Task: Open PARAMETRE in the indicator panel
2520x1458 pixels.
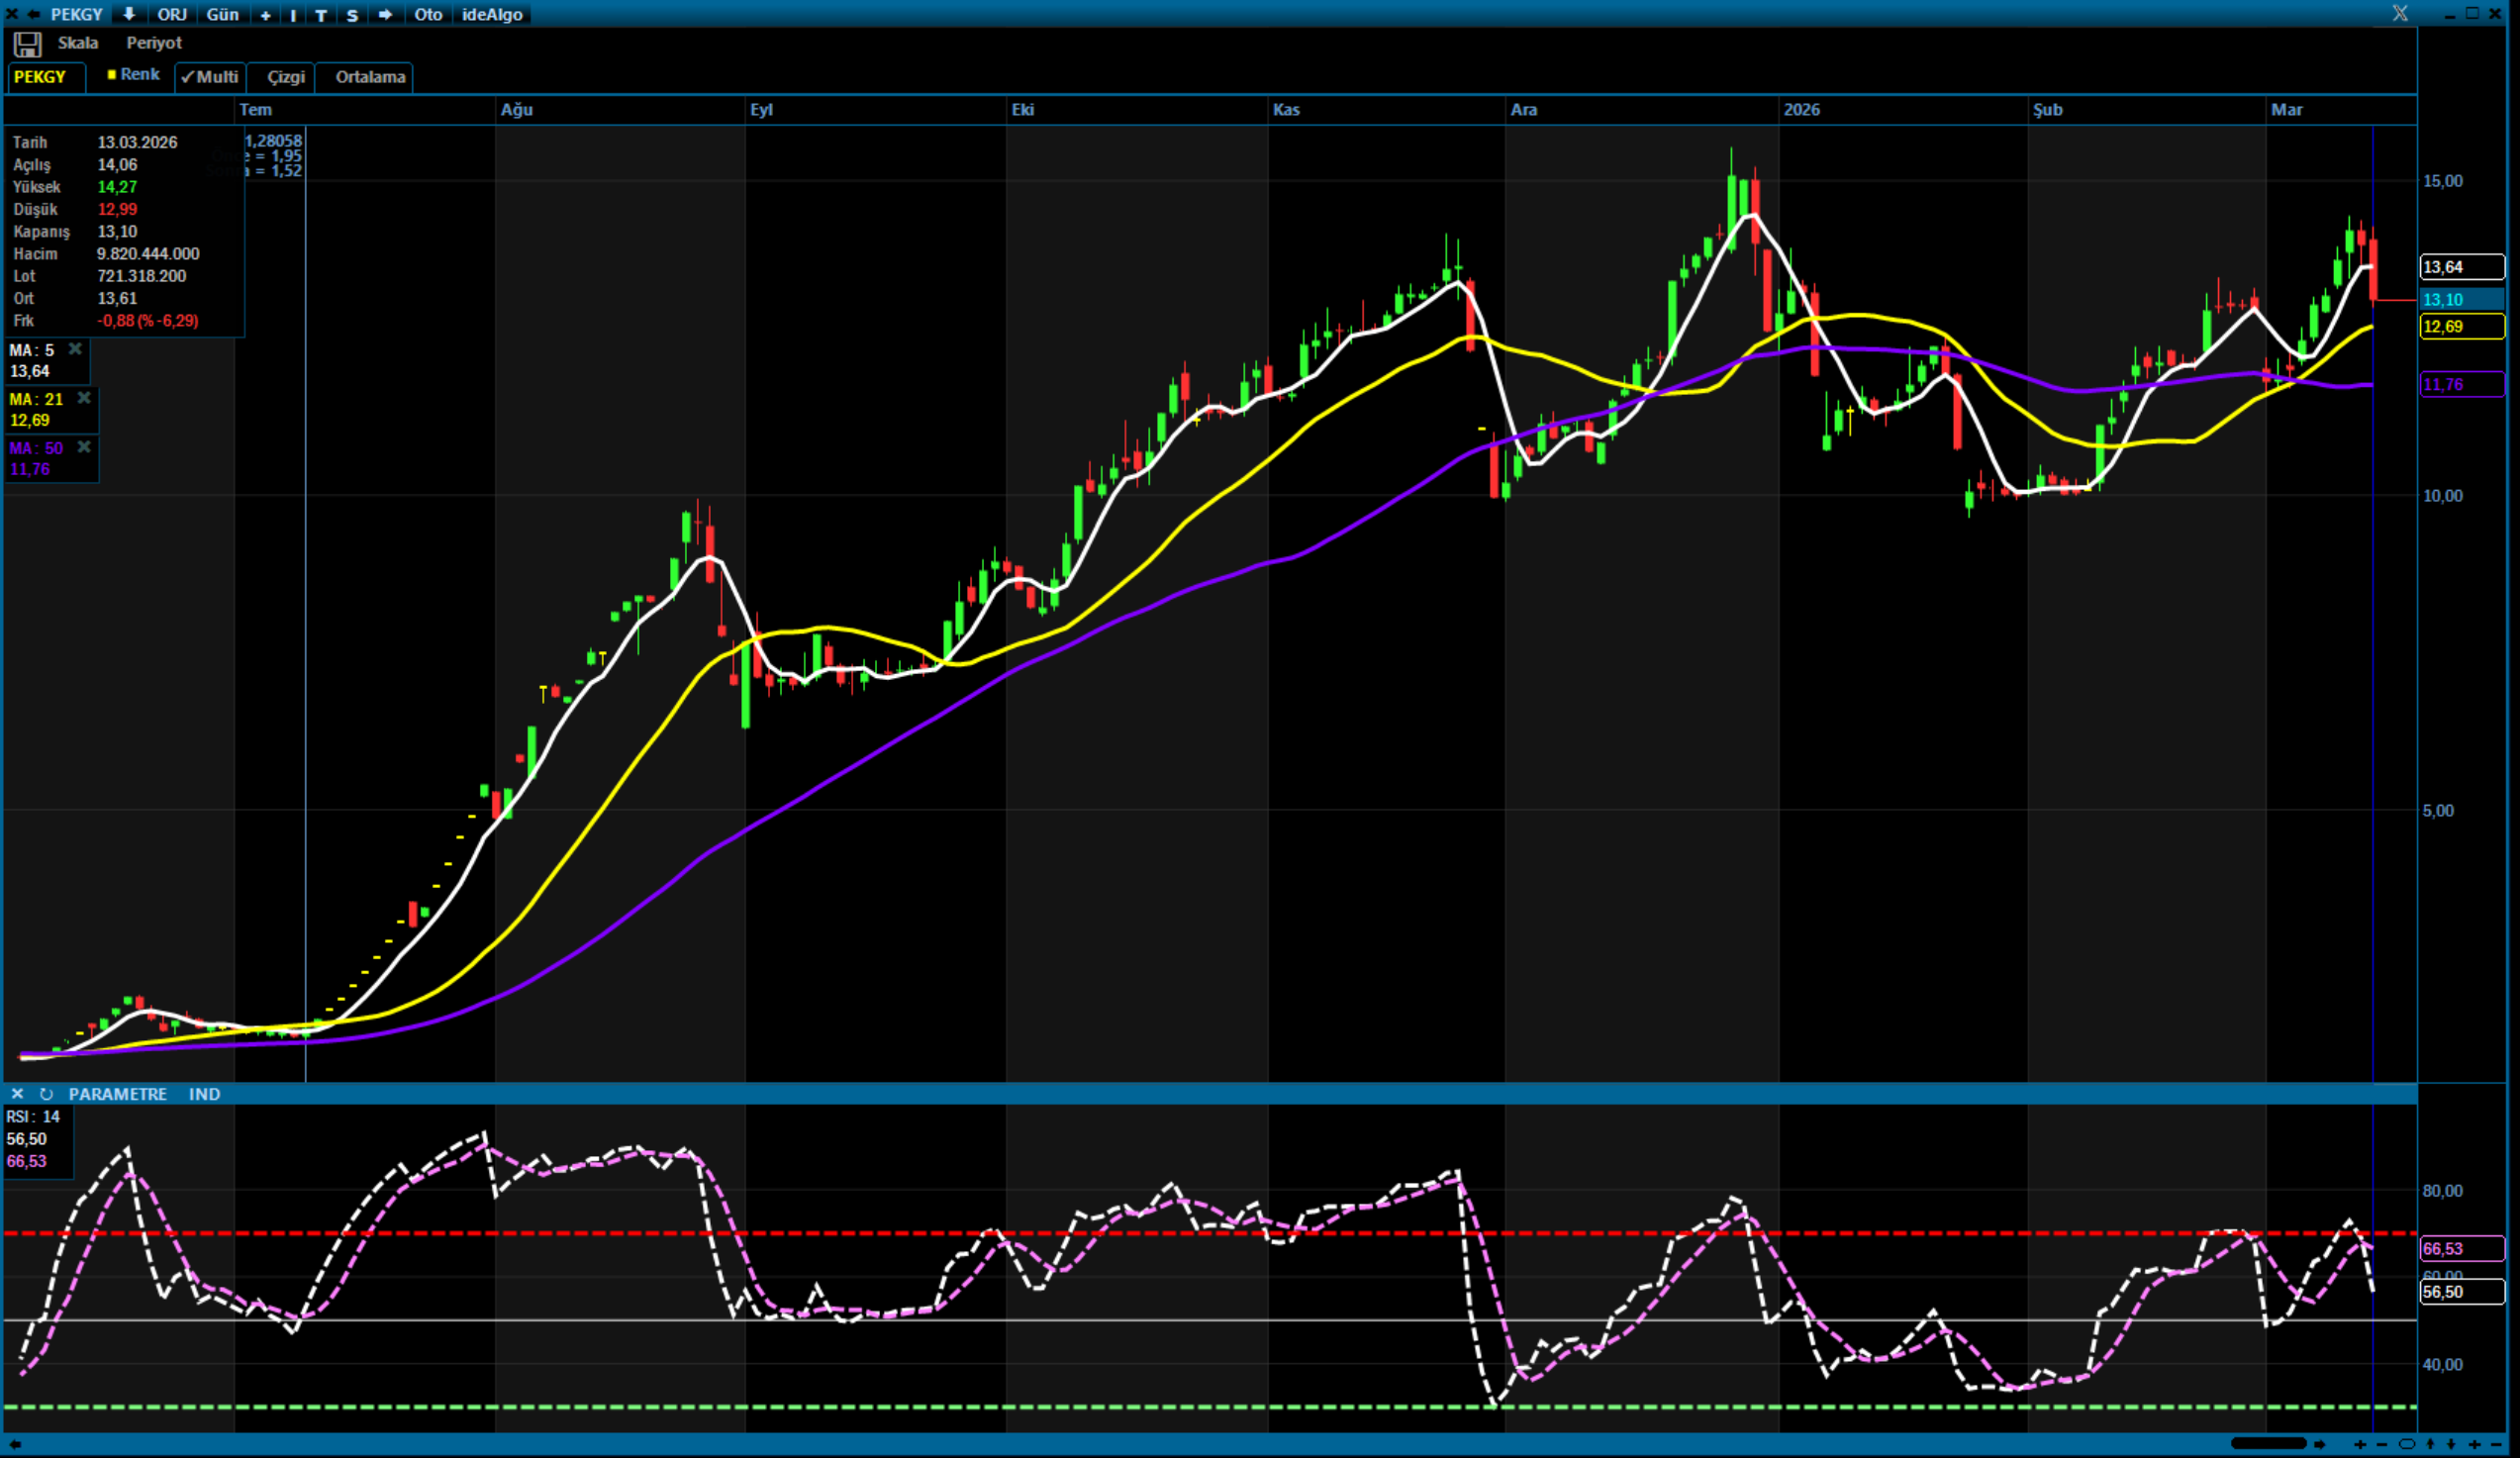Action: pos(118,1094)
